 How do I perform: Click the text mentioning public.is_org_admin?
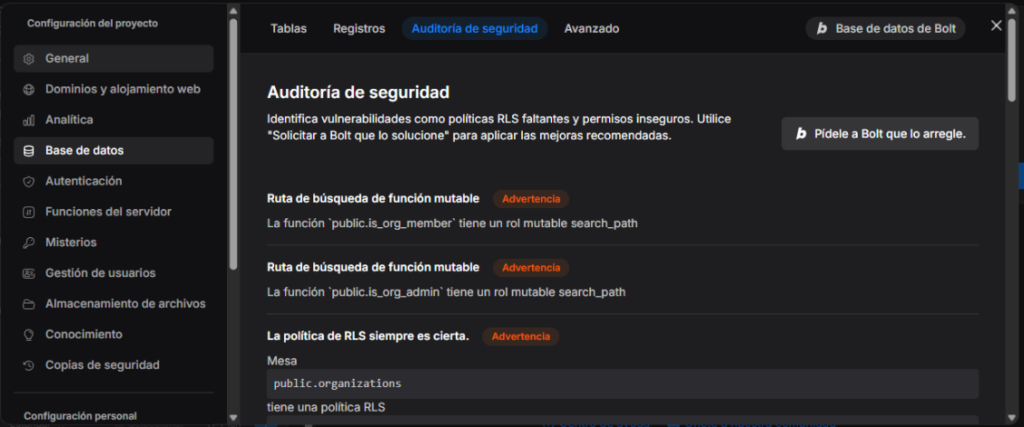[446, 293]
